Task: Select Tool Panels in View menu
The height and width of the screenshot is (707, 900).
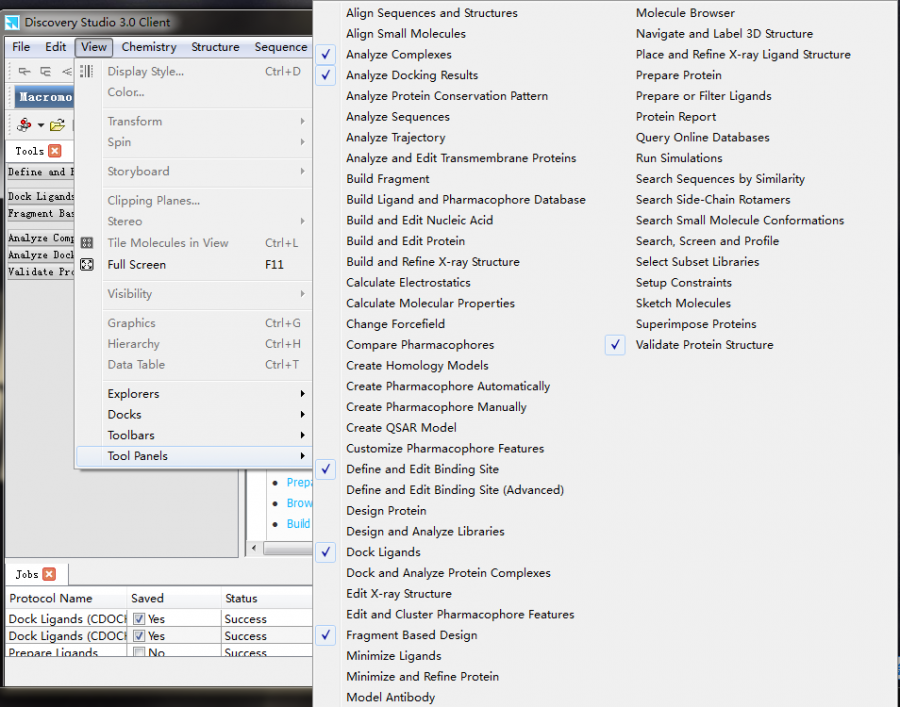Action: click(x=194, y=456)
